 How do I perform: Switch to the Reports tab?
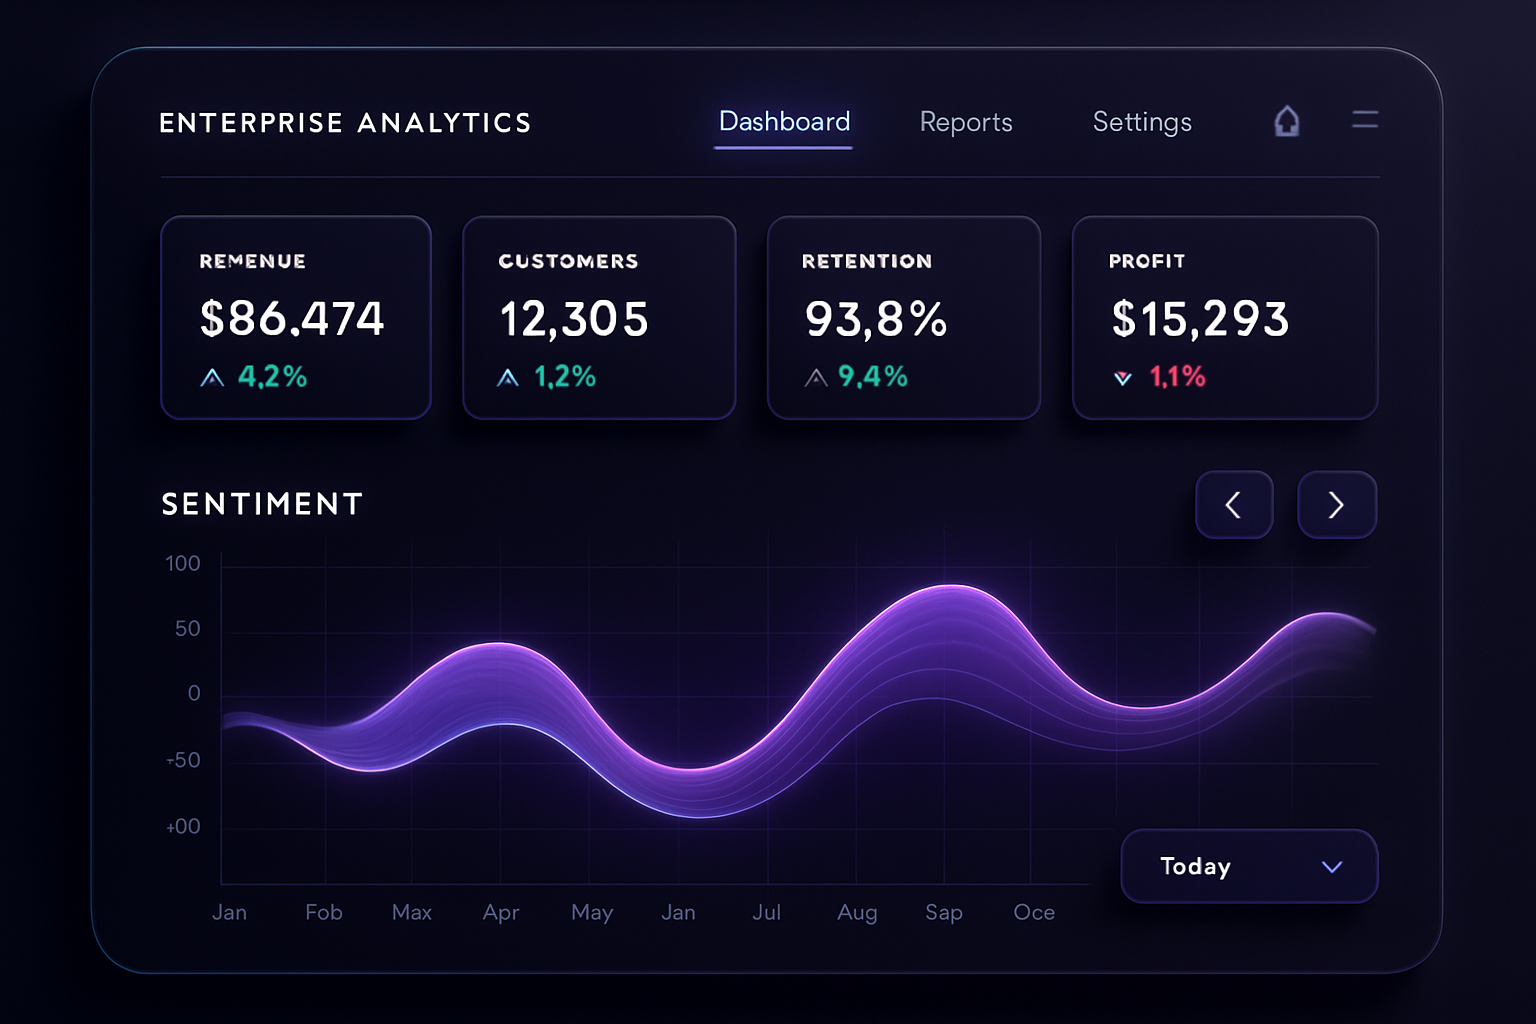(x=965, y=122)
